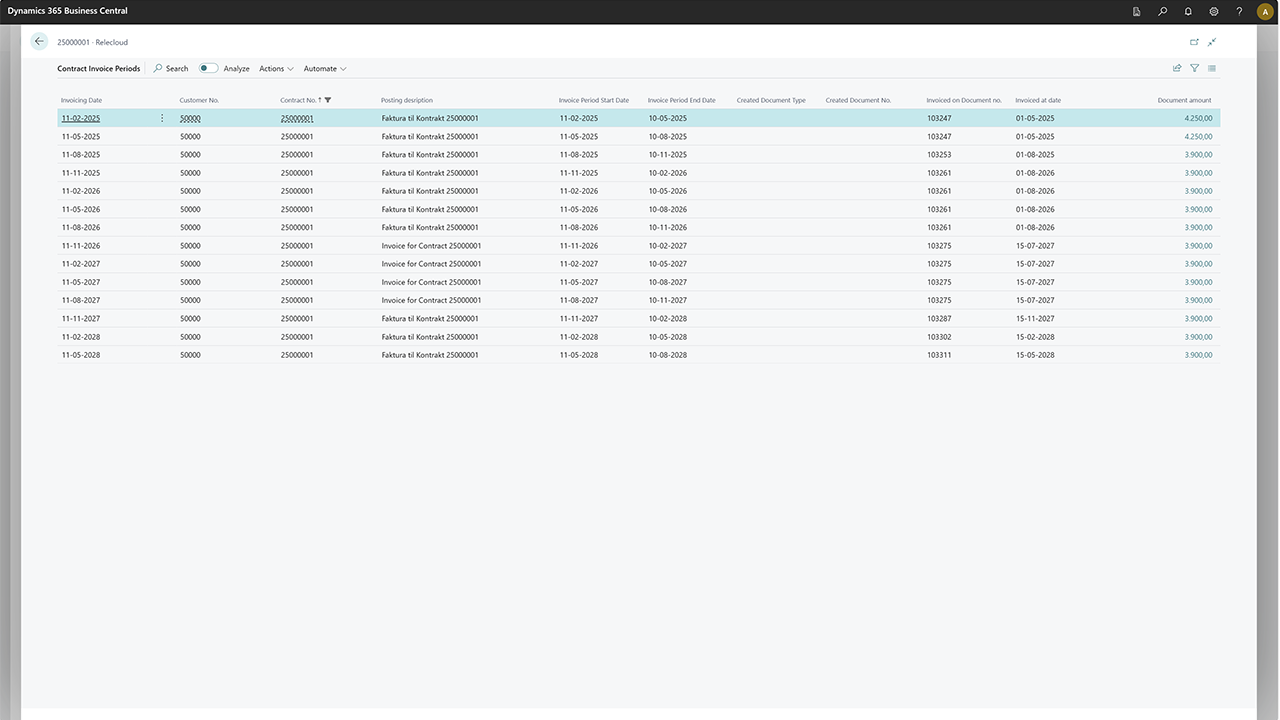Click the Contract Invoice Periods caption
This screenshot has height=720, width=1280.
(x=99, y=69)
